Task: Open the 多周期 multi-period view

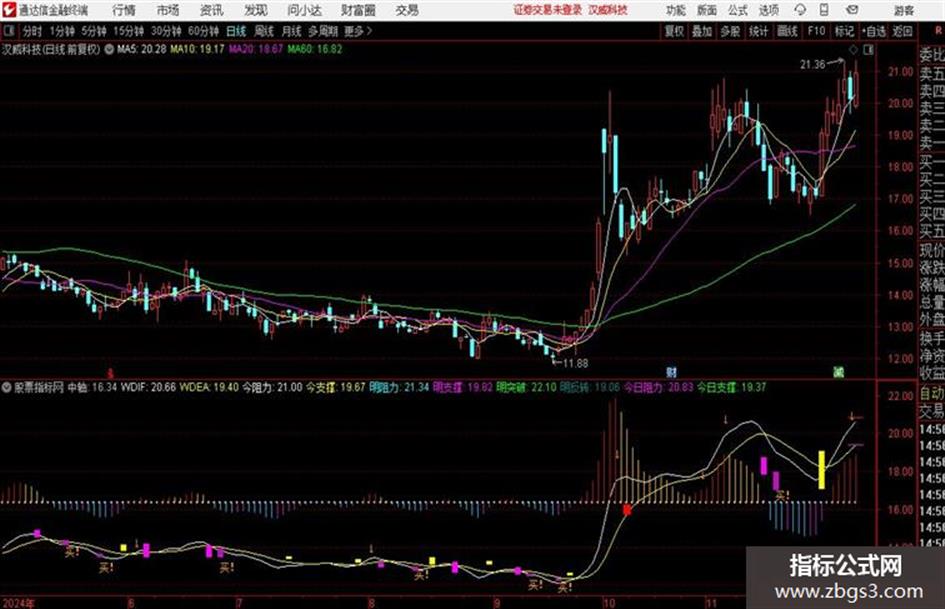Action: [323, 31]
